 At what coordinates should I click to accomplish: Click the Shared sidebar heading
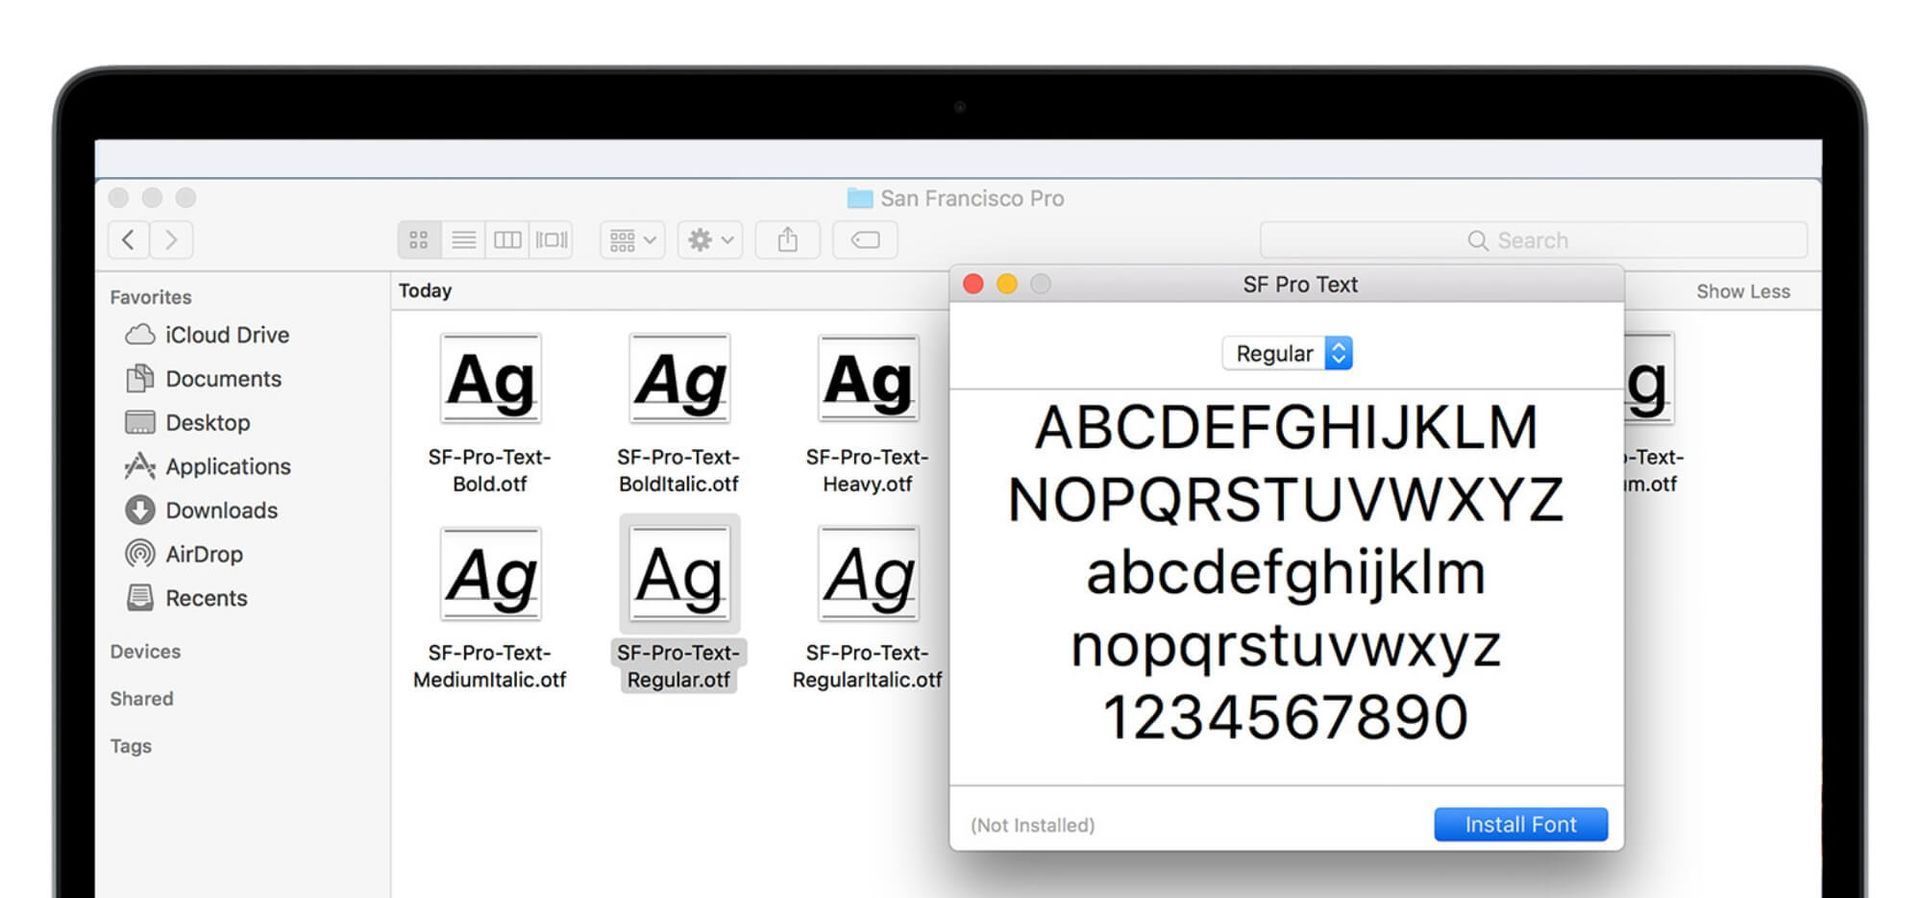pyautogui.click(x=141, y=699)
